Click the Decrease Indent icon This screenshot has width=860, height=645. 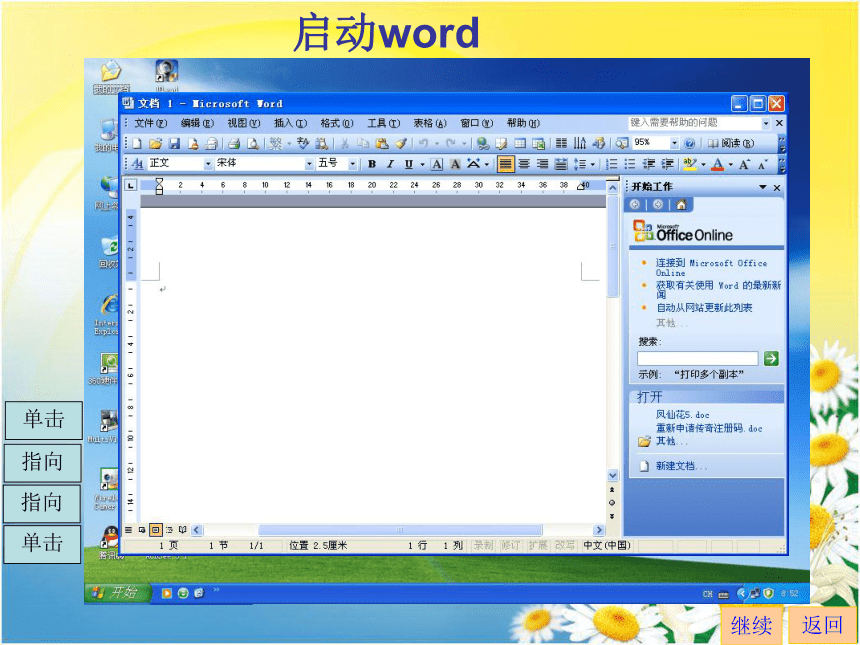click(649, 164)
